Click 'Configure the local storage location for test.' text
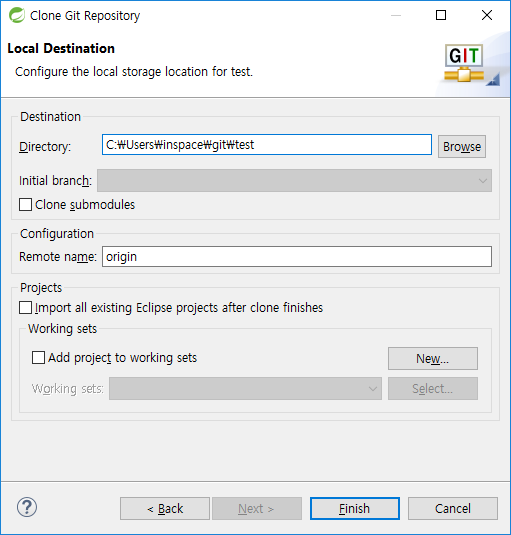511x535 pixels. (134, 72)
